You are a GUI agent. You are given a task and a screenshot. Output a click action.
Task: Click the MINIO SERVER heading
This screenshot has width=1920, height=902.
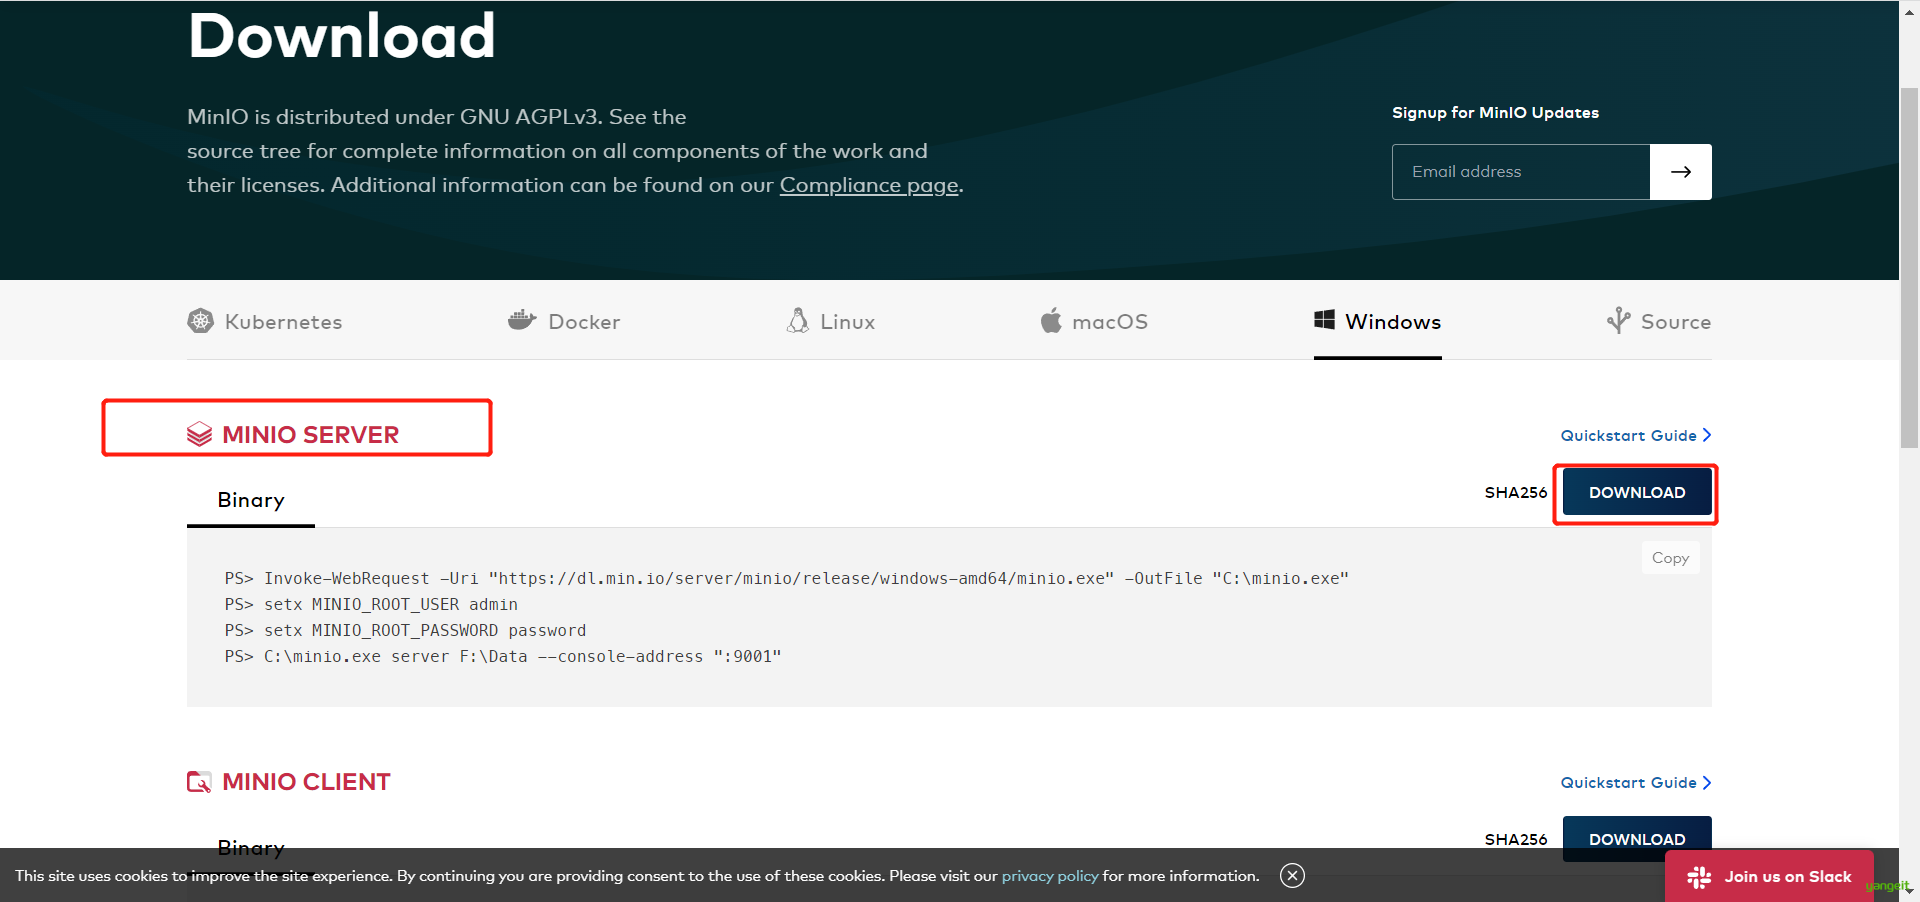(x=310, y=435)
